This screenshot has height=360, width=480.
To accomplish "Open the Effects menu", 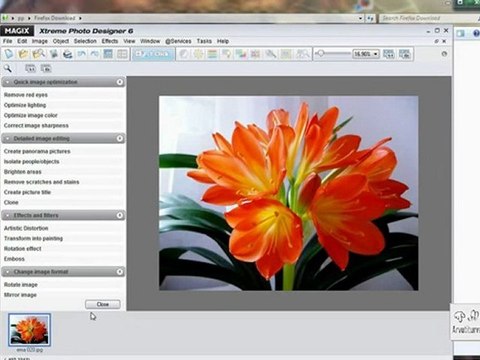I will coord(110,41).
